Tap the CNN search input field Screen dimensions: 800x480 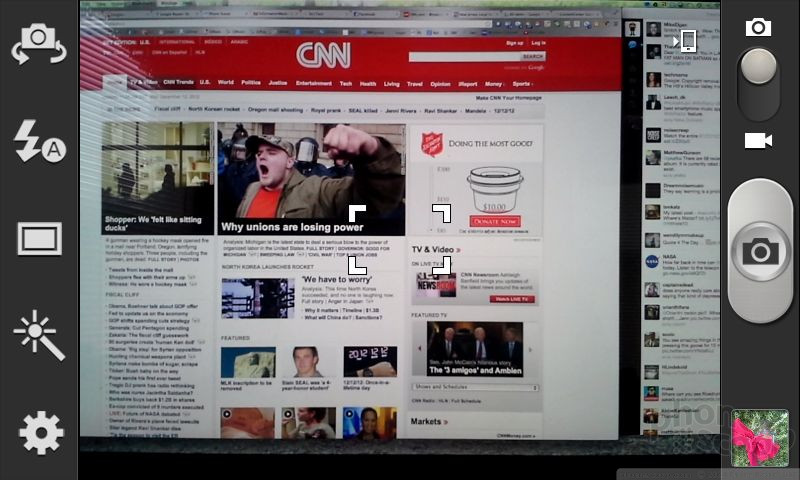pos(464,57)
